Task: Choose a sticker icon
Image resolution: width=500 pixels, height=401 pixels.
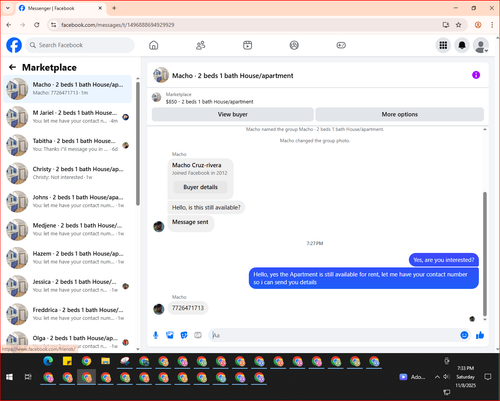Action: [184, 335]
